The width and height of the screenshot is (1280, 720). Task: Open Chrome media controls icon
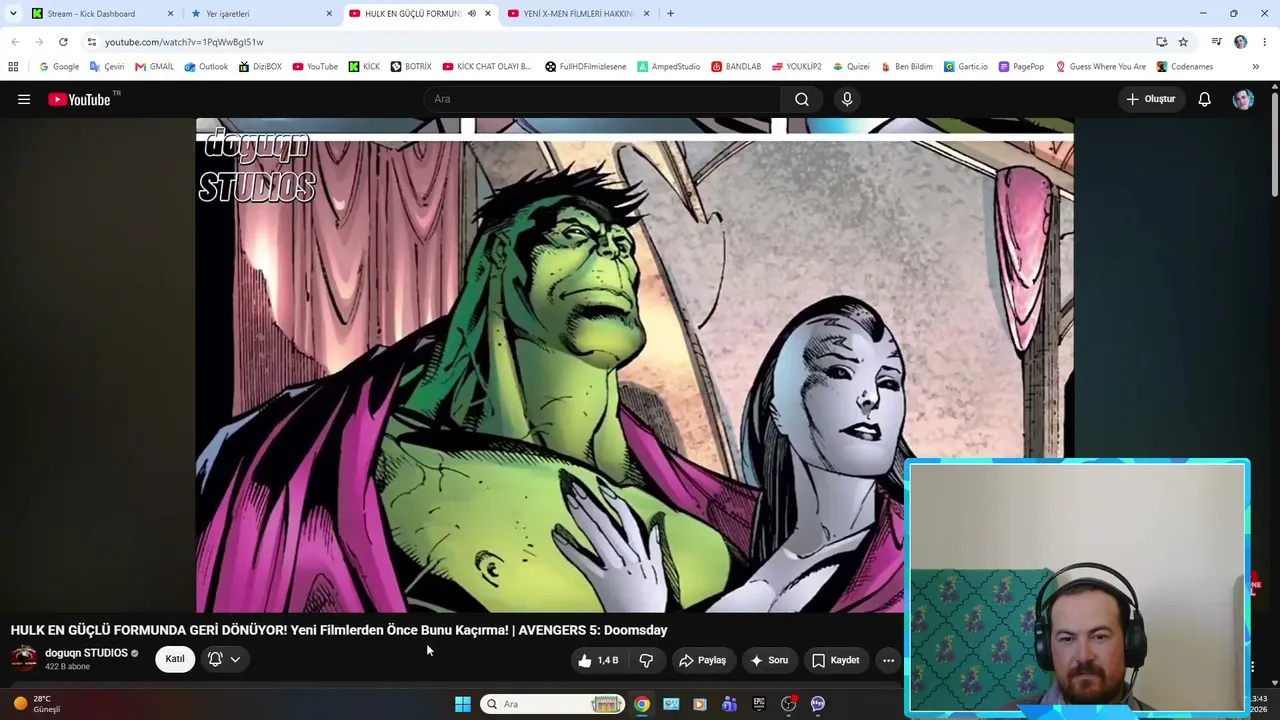(1216, 42)
